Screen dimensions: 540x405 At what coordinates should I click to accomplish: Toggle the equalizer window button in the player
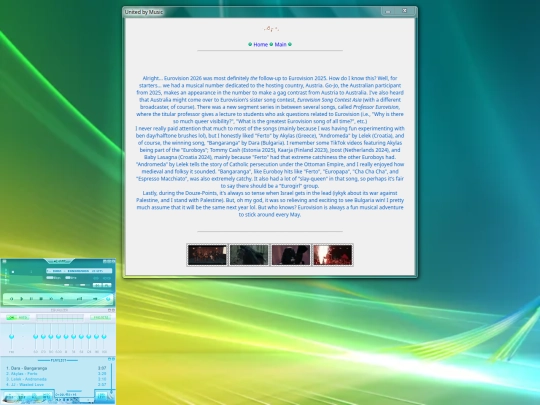click(x=97, y=285)
